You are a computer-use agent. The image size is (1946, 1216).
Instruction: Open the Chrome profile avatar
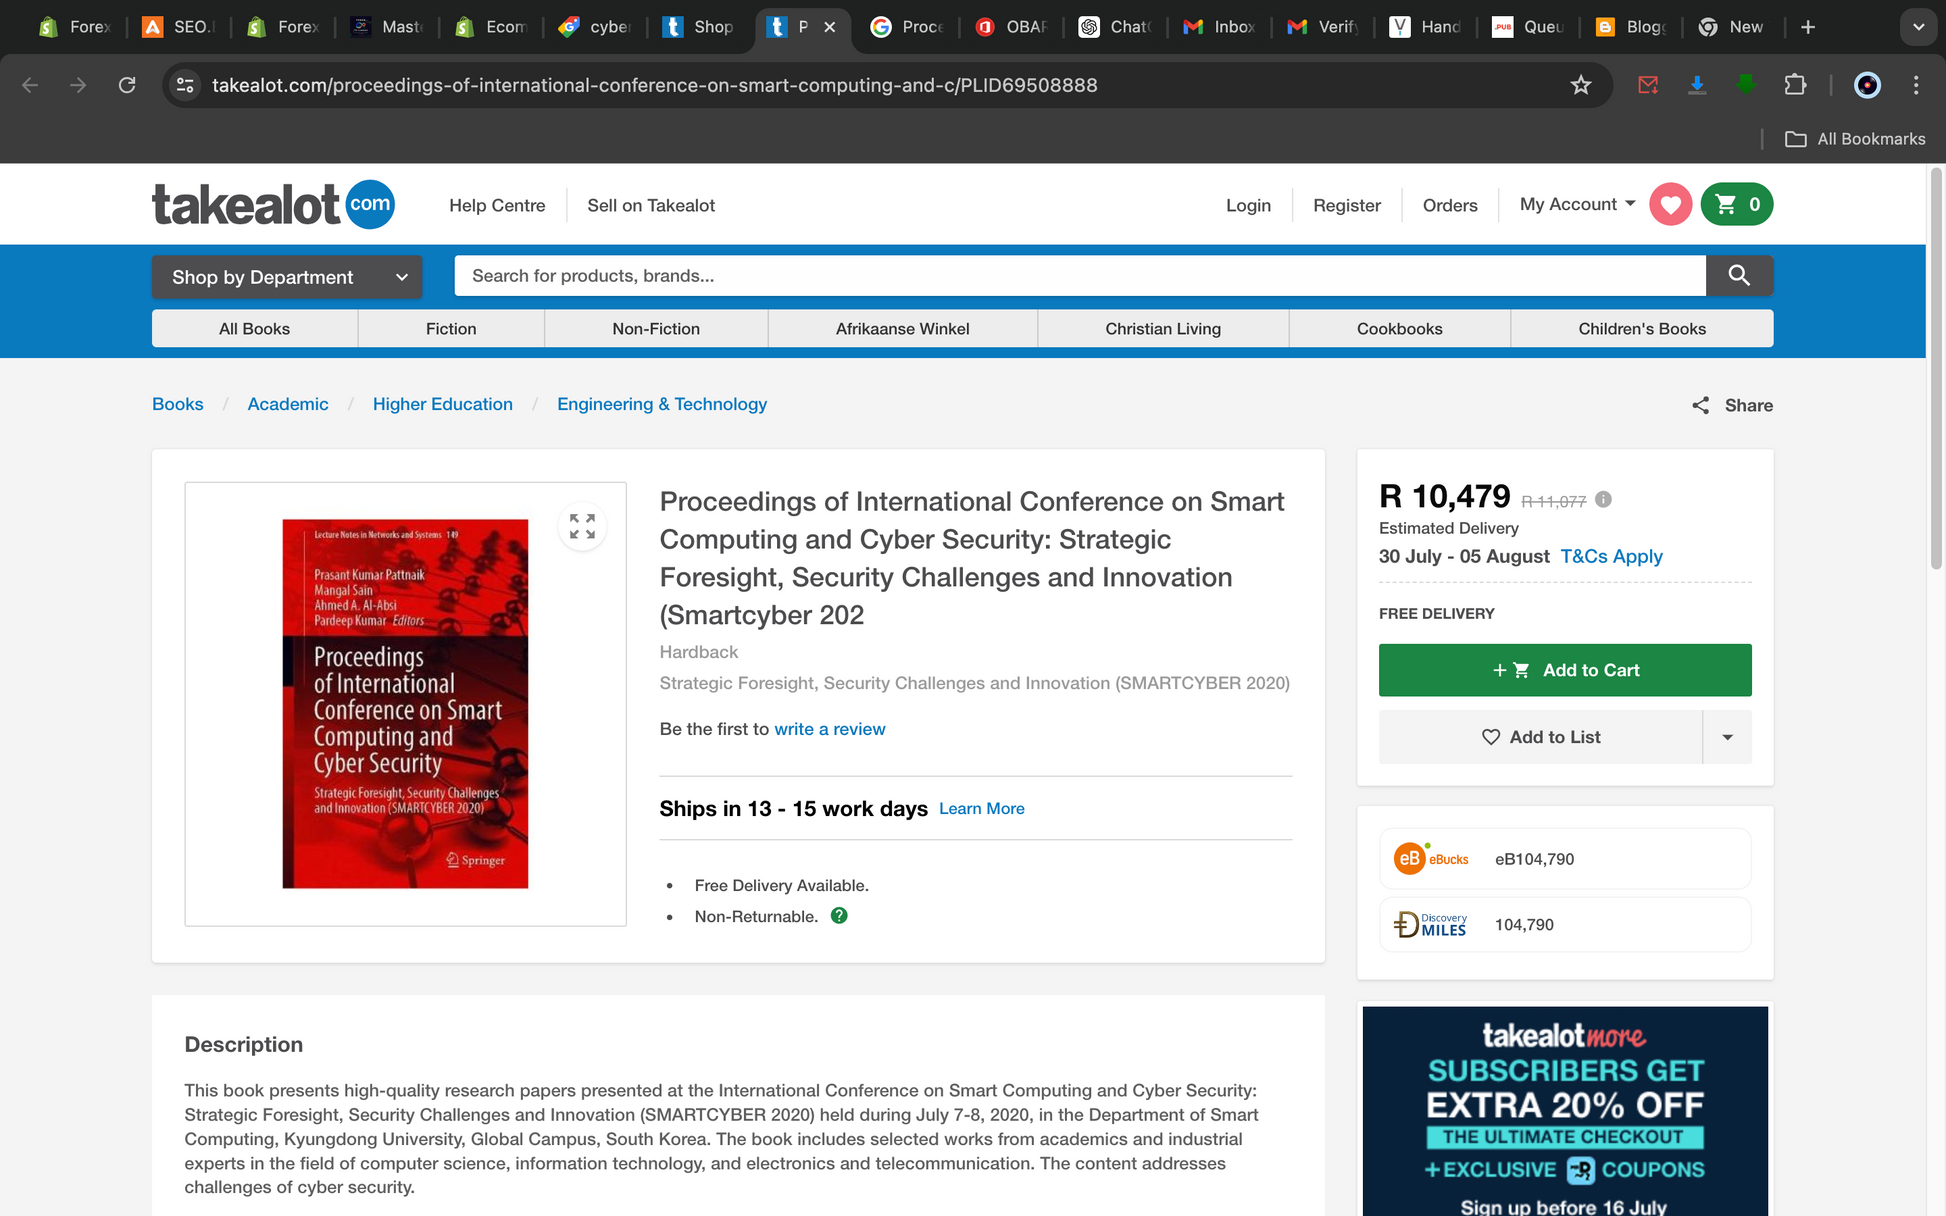pyautogui.click(x=1867, y=85)
